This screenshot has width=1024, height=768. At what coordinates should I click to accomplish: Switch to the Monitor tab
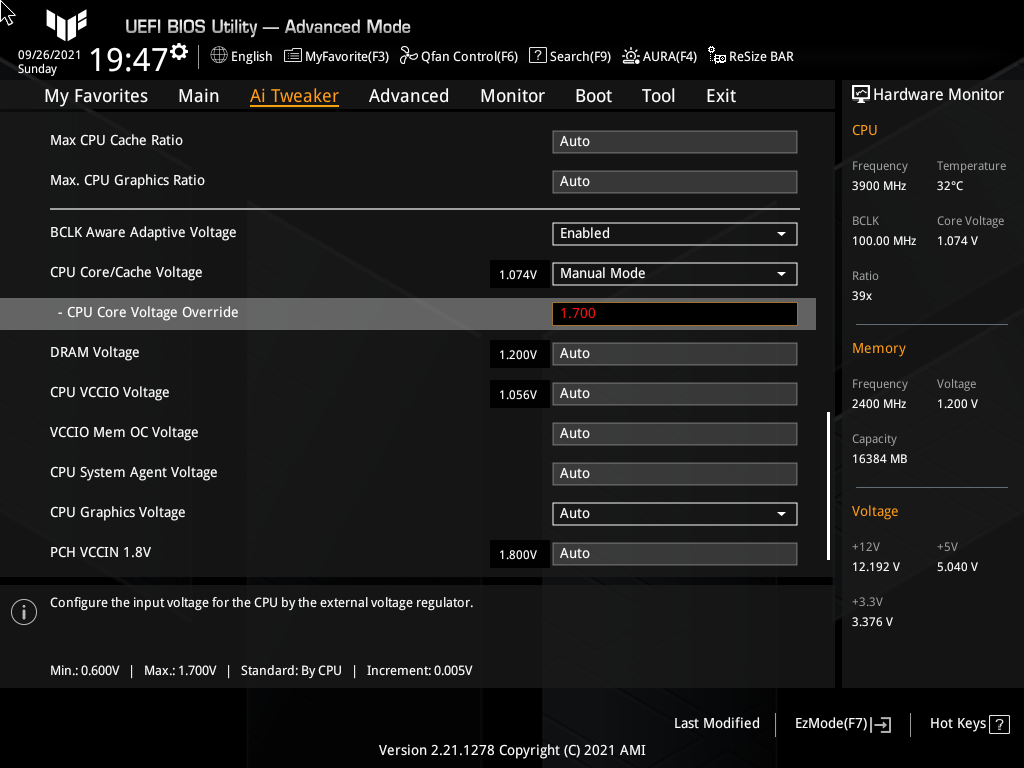coord(512,96)
